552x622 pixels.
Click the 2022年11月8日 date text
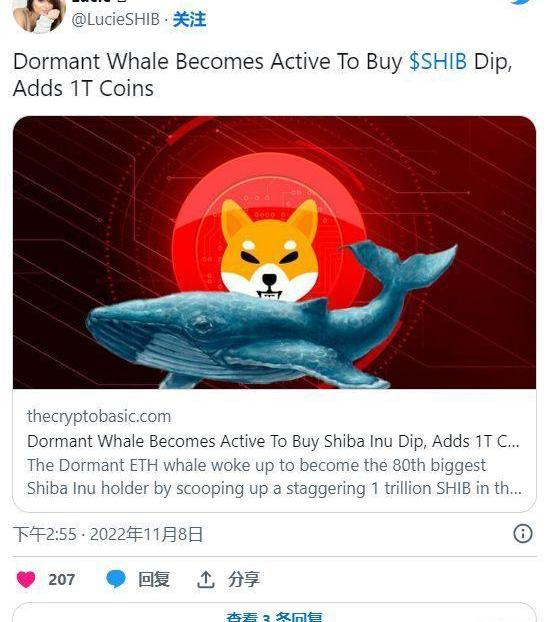coord(146,534)
